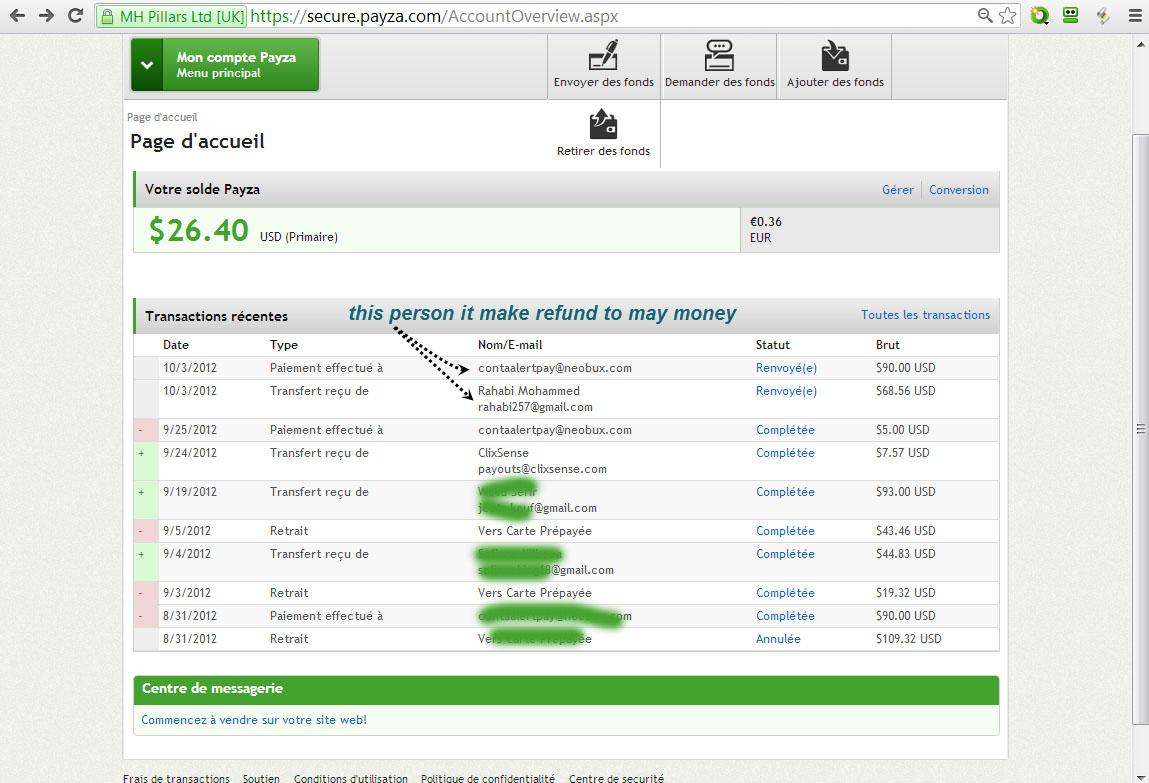Viewport: 1149px width, 783px height.
Task: Open Complétée status of the $5.00 payment
Action: pyautogui.click(x=785, y=430)
